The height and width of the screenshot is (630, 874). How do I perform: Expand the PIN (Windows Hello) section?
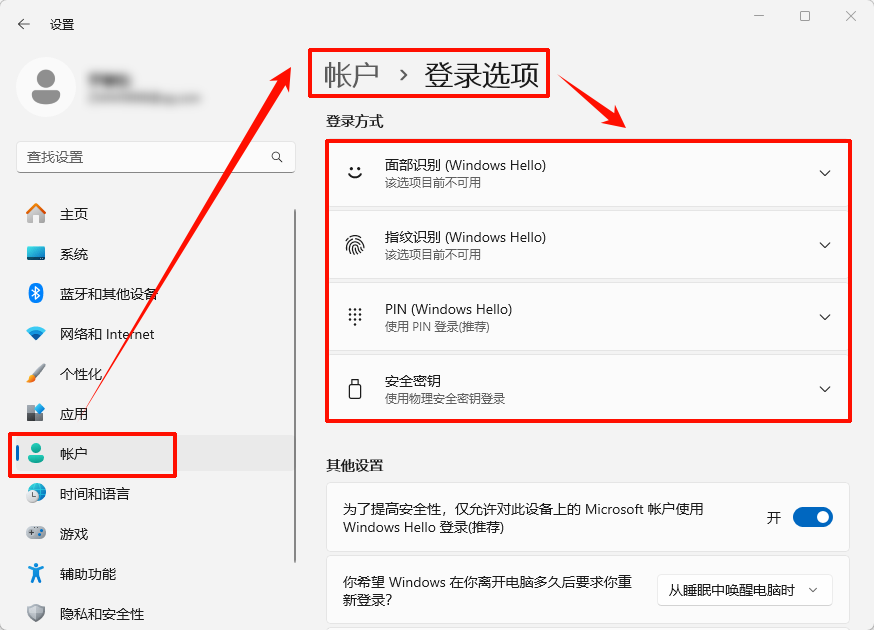coord(825,317)
